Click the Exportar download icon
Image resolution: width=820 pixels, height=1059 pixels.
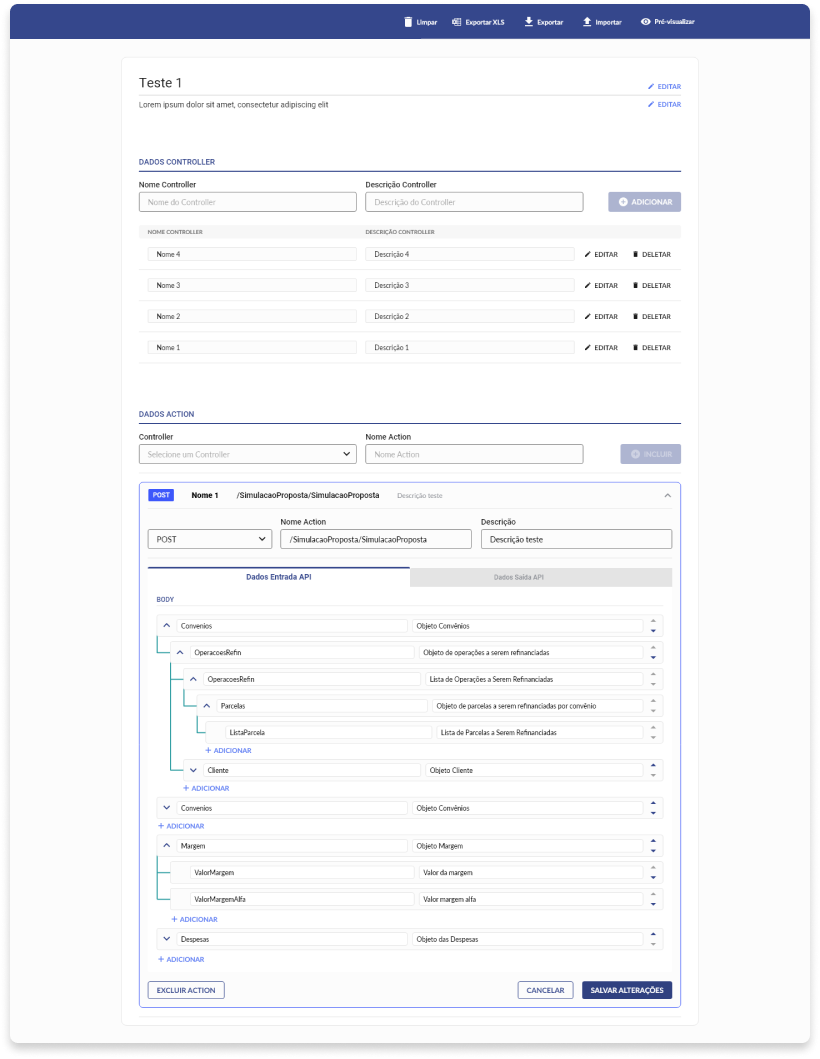(x=528, y=21)
